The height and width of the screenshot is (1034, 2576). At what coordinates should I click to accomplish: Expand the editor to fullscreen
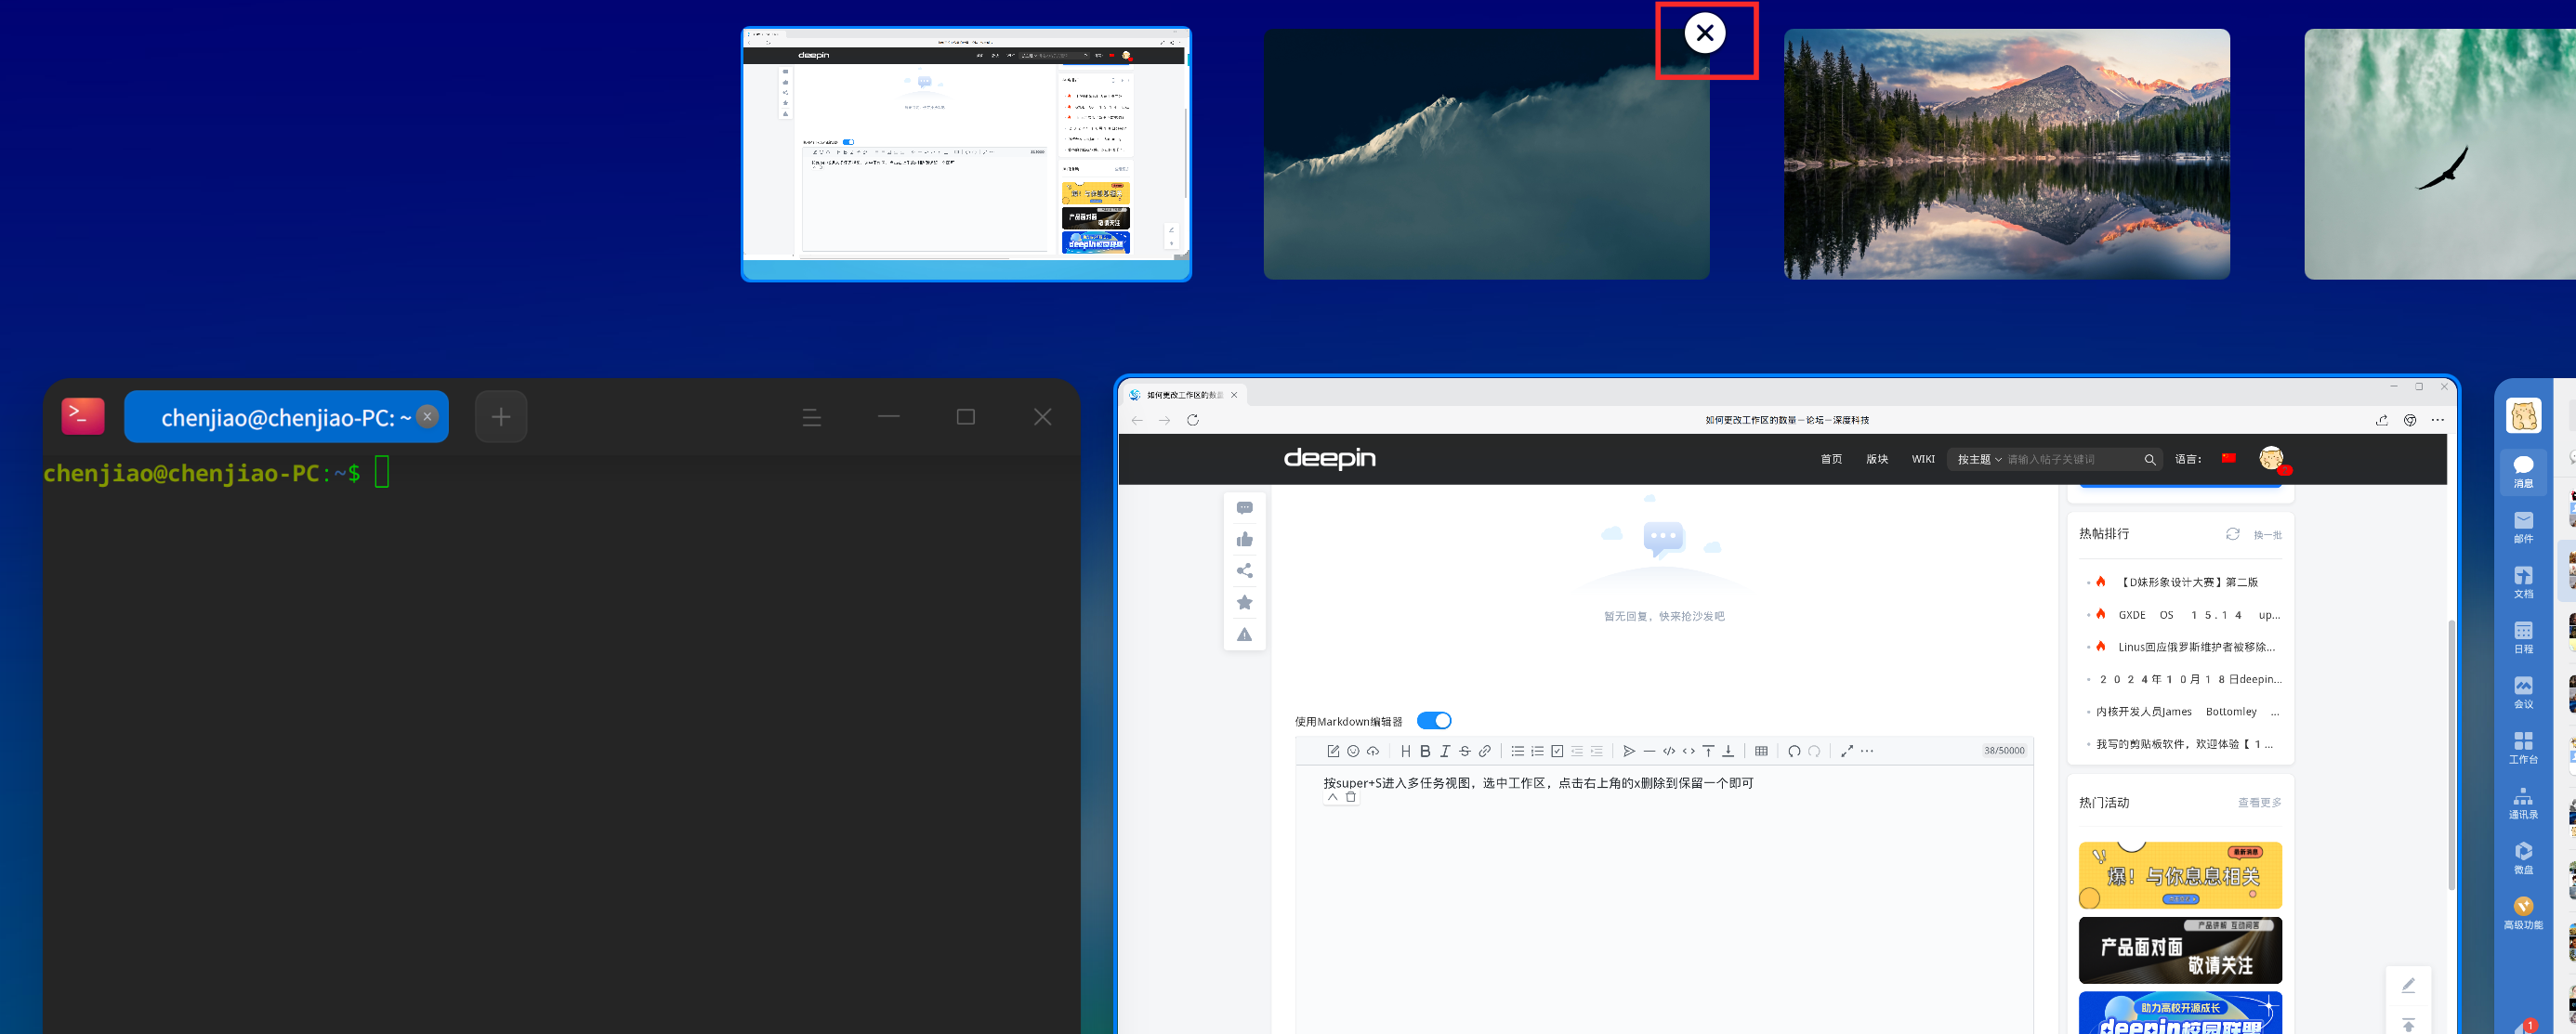pyautogui.click(x=1847, y=751)
